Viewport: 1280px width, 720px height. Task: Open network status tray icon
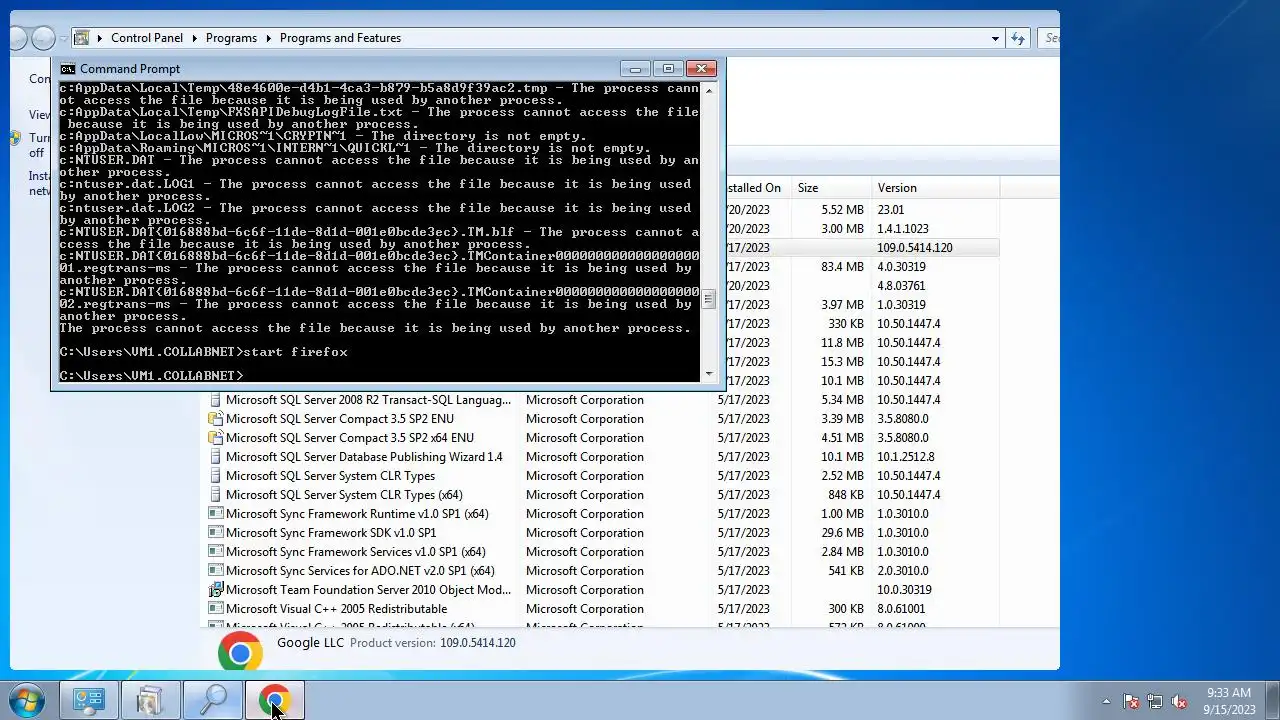(1155, 702)
